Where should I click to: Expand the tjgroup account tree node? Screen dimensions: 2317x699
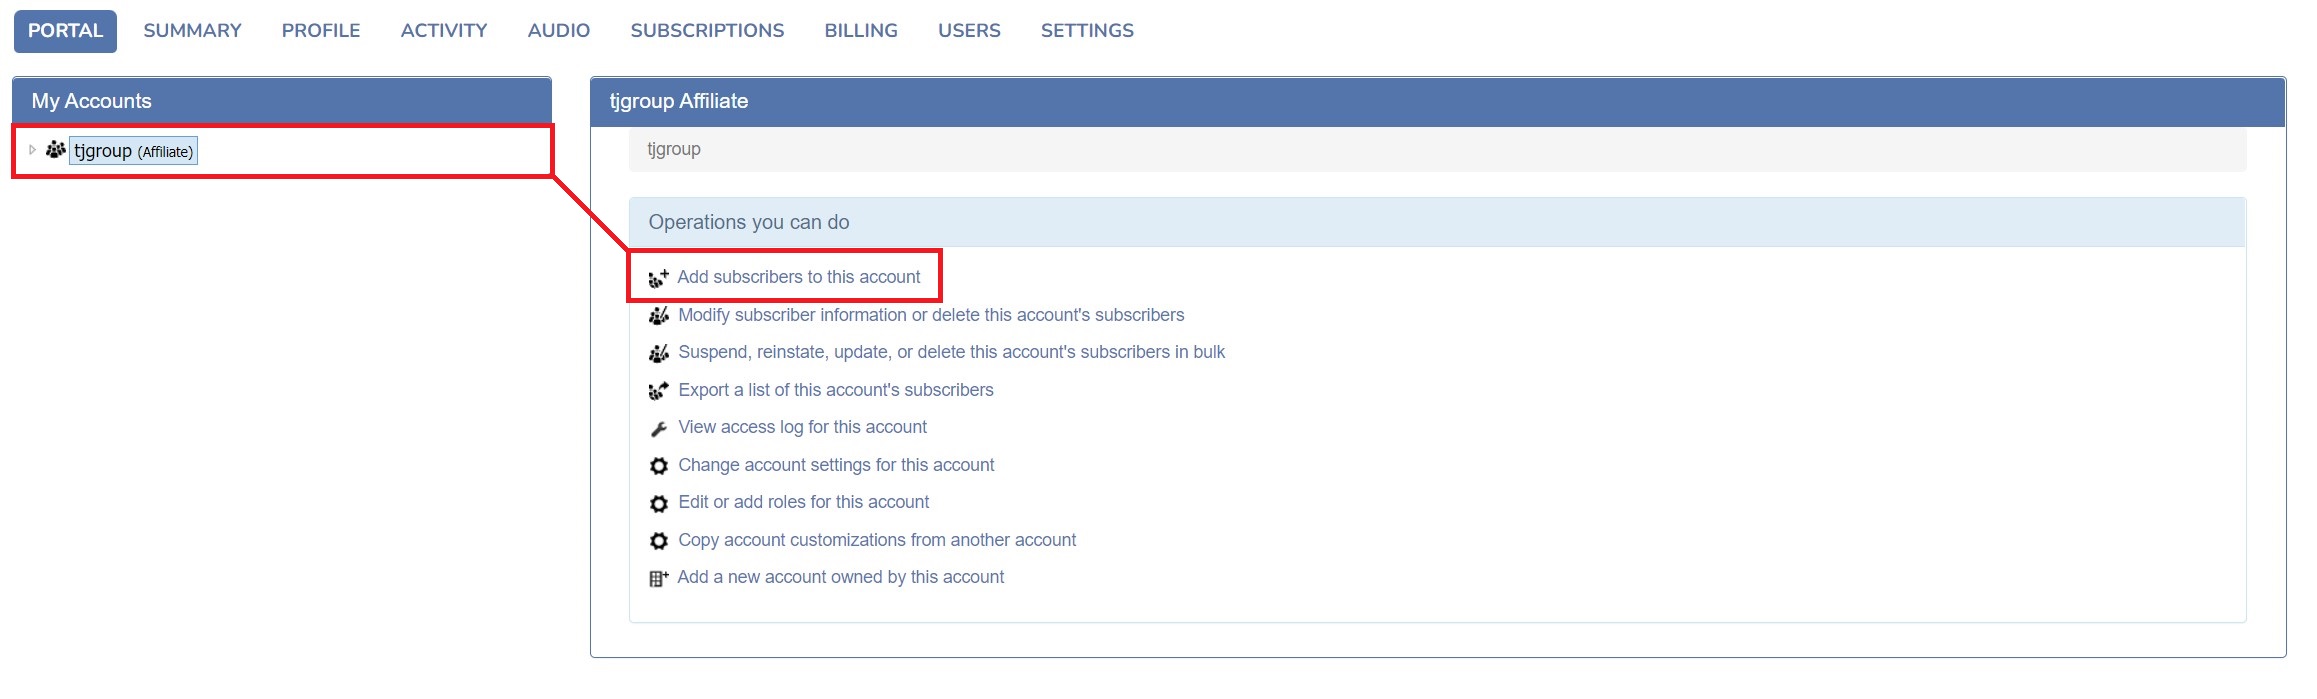click(x=32, y=150)
